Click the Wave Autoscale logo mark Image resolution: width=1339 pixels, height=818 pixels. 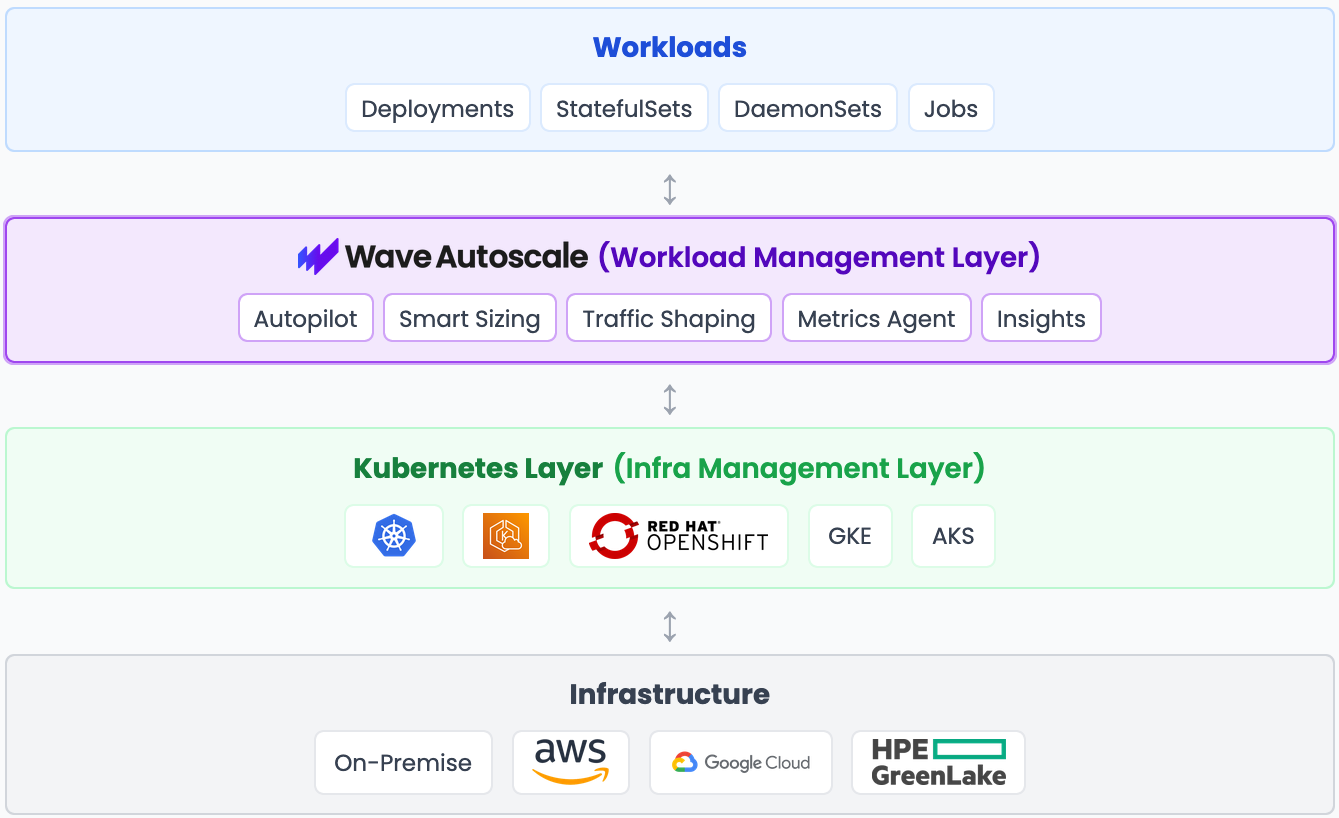coord(318,257)
